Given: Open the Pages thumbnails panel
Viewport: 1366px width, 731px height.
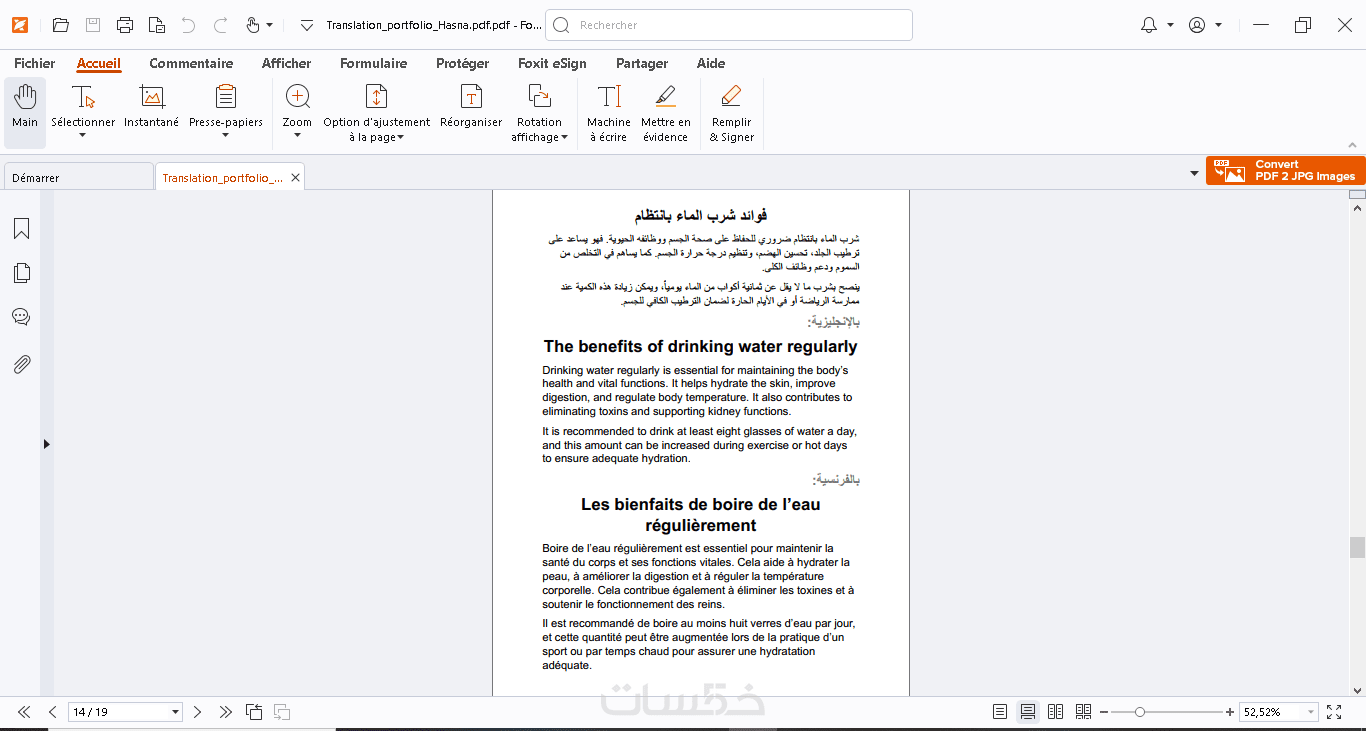Looking at the screenshot, I should [21, 273].
